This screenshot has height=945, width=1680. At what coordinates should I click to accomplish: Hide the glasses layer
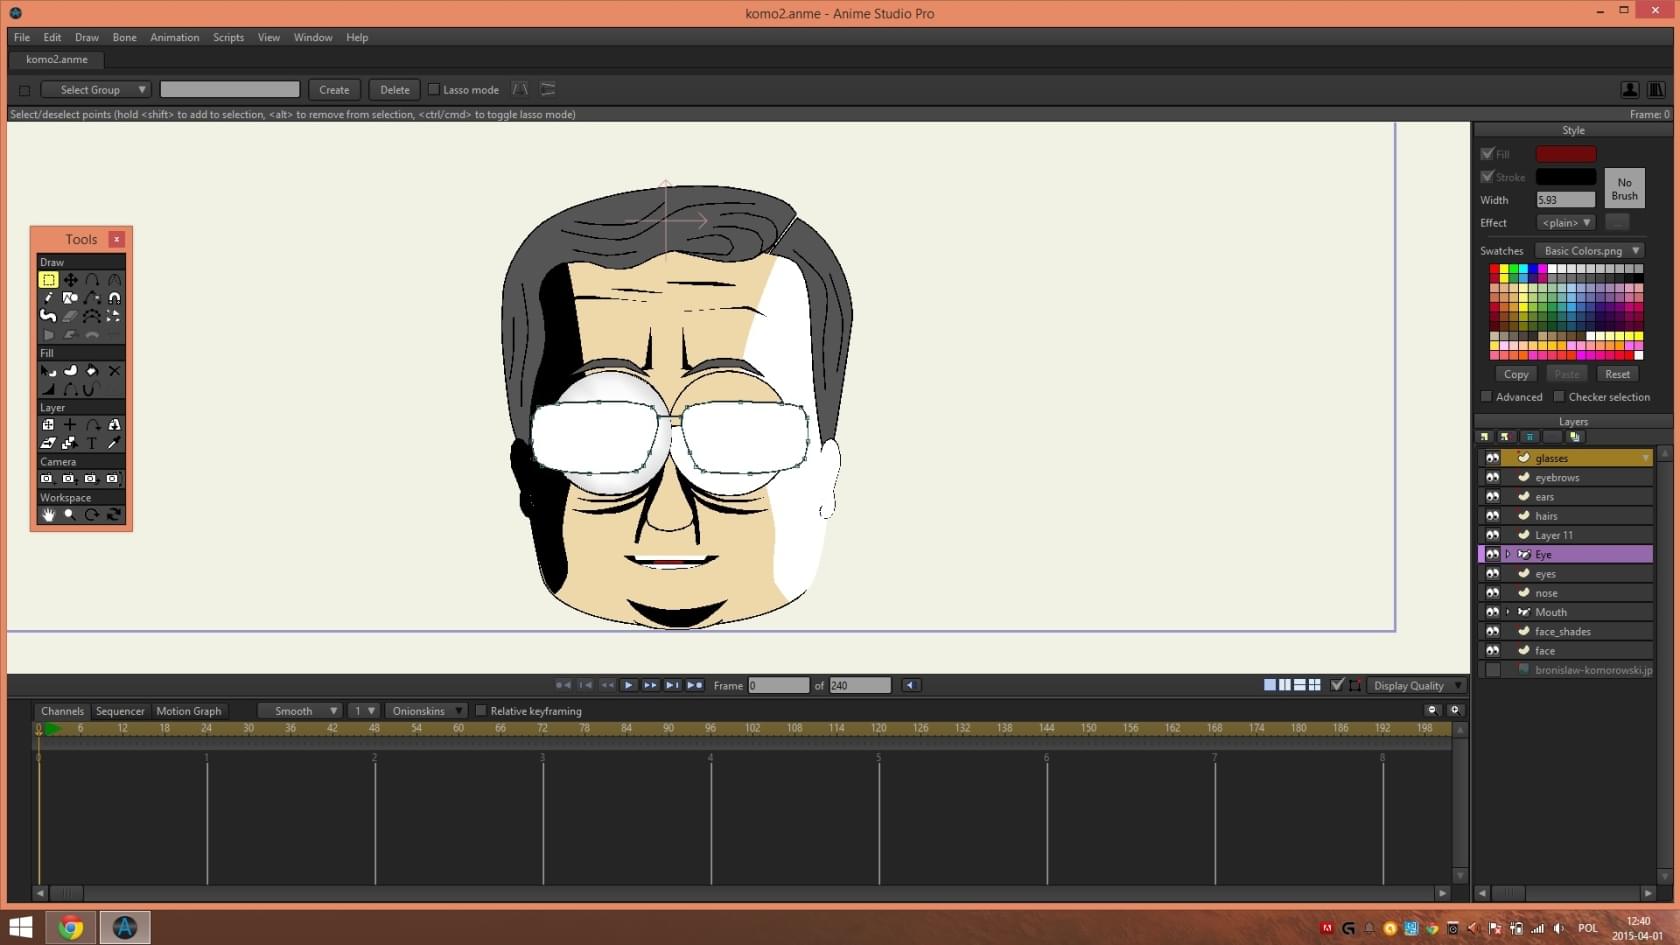click(1492, 458)
